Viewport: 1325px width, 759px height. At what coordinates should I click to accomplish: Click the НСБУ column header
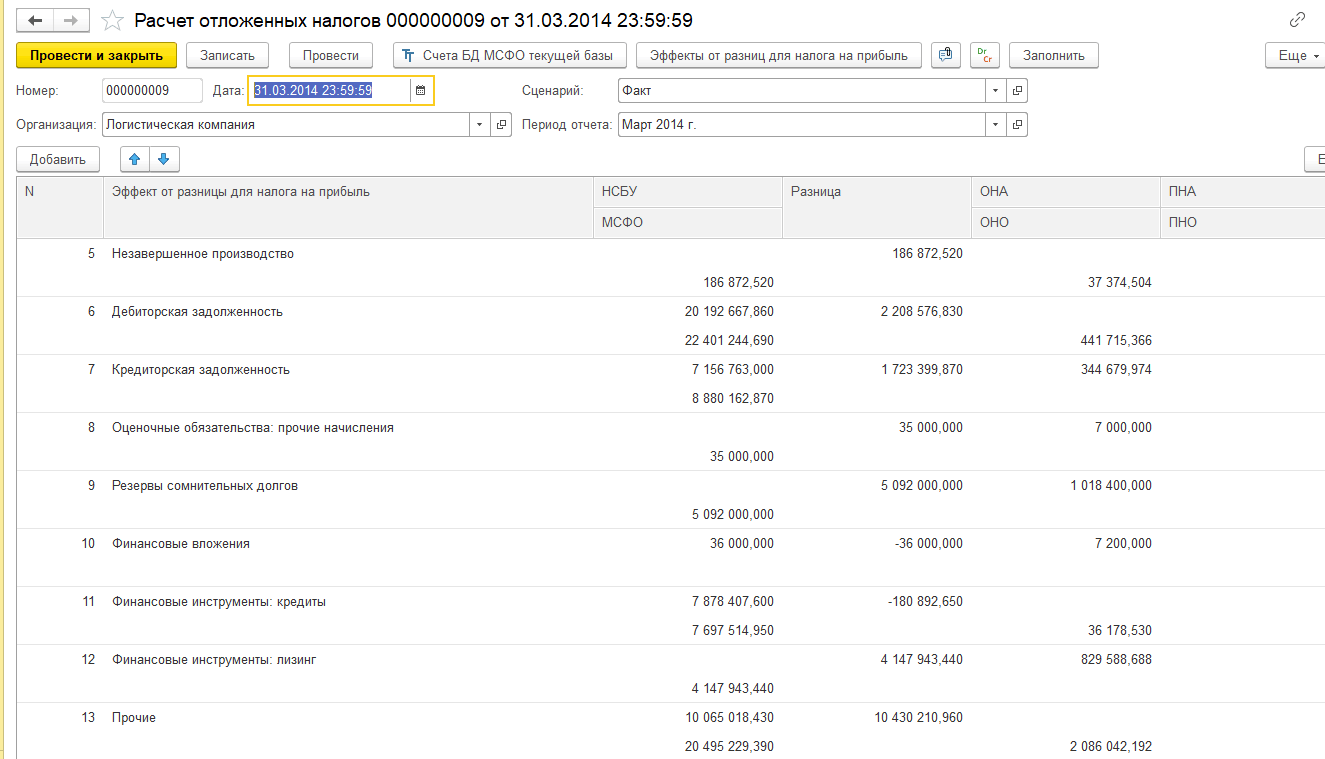point(688,192)
